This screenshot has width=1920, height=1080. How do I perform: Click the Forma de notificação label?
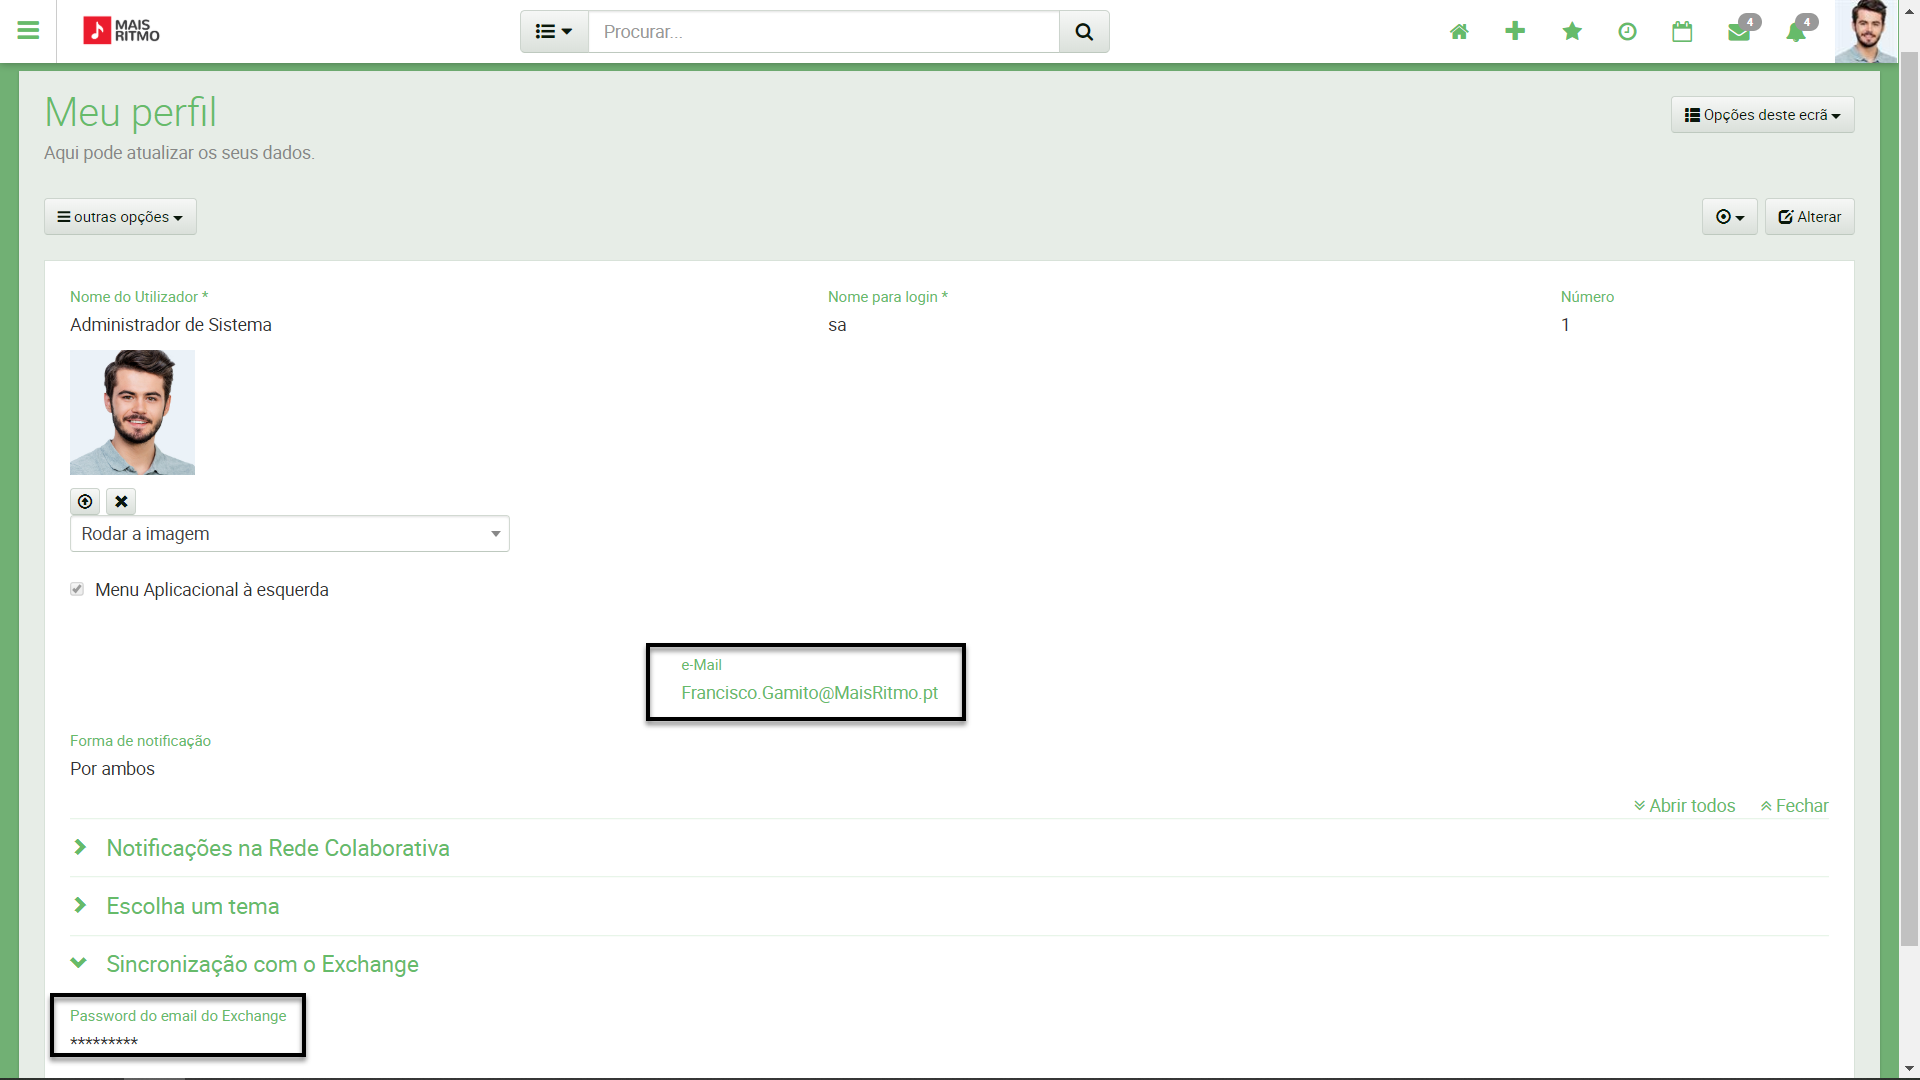(140, 741)
